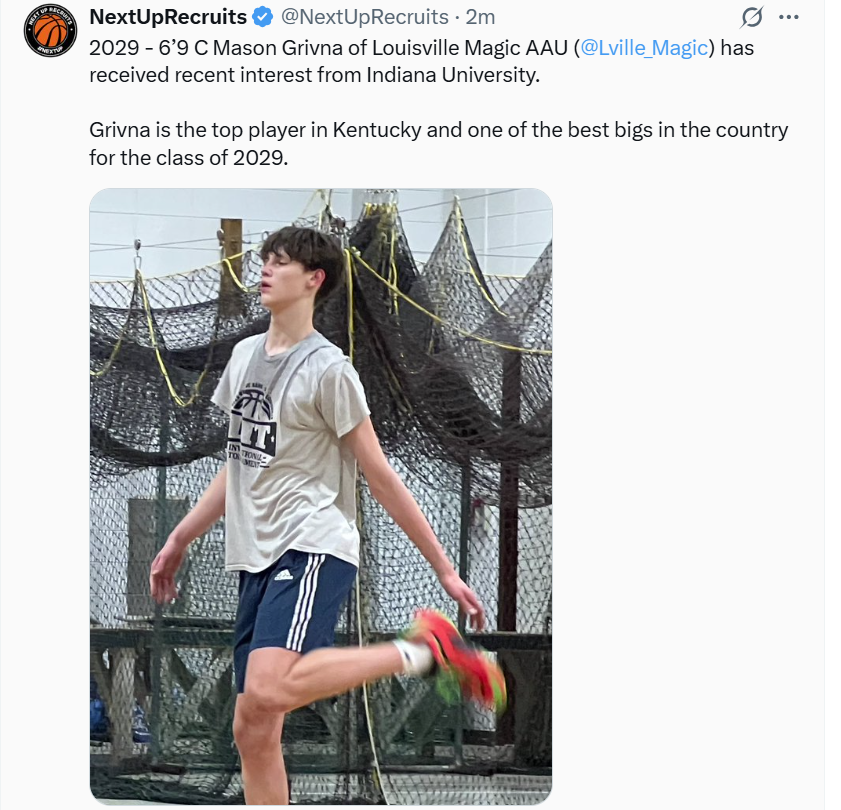Open the three-dot More options menu
The width and height of the screenshot is (841, 810).
(x=789, y=18)
